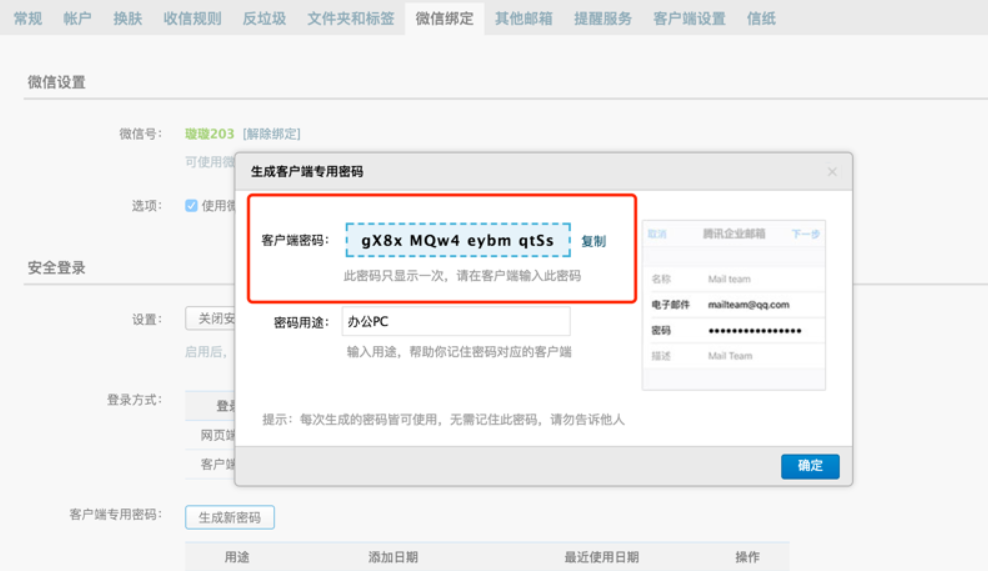Toggle the 选项 checkbox under 微信设置

click(191, 206)
